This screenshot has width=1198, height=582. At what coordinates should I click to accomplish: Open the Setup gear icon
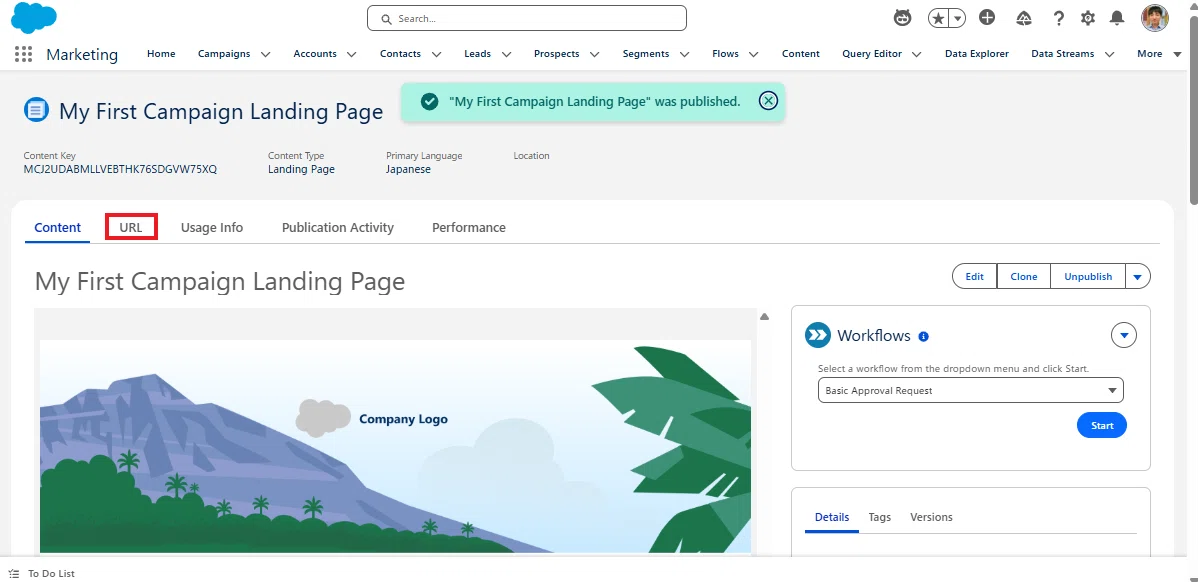(x=1088, y=18)
